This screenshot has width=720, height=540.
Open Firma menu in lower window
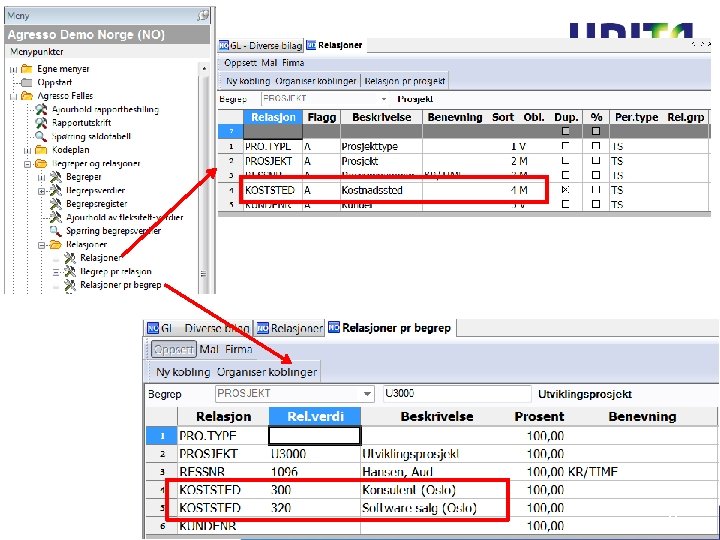[x=238, y=349]
